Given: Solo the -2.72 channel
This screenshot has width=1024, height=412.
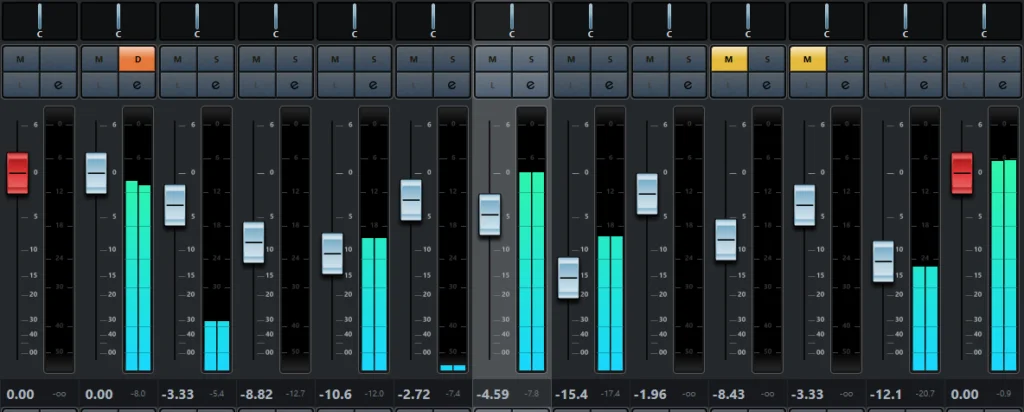Looking at the screenshot, I should [452, 59].
